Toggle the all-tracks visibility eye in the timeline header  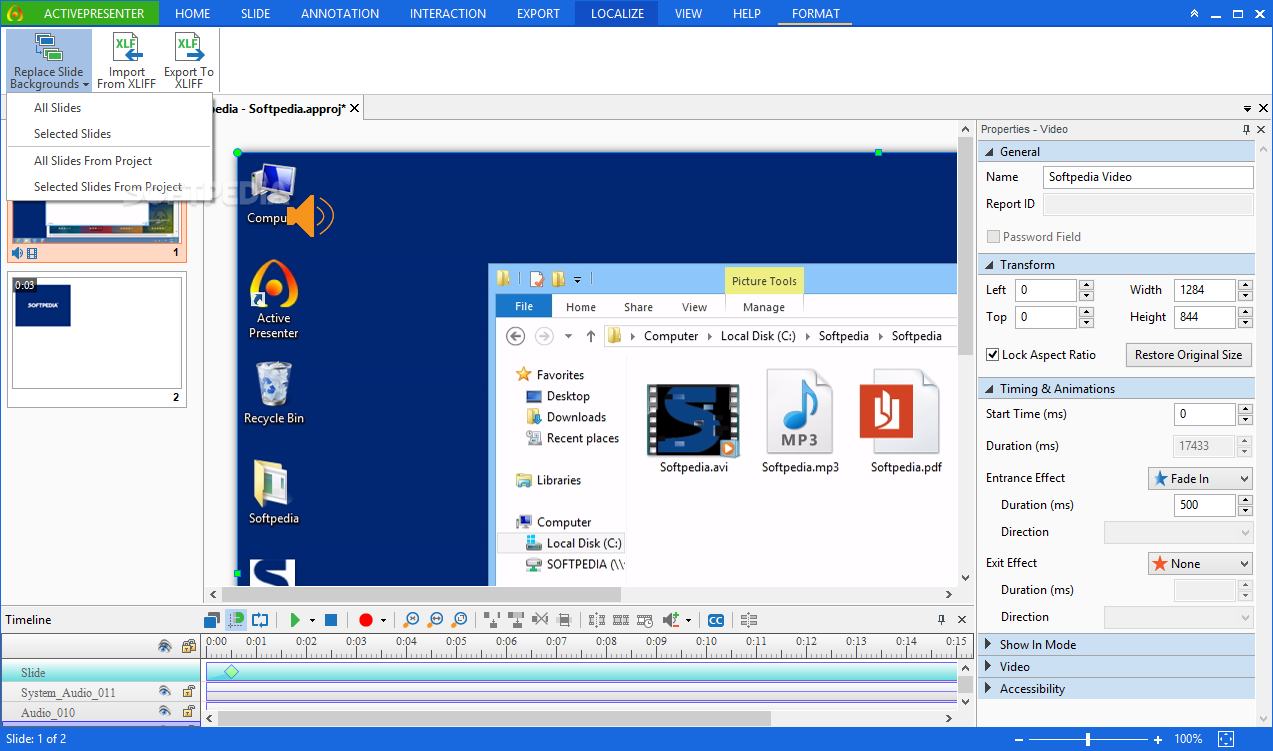pyautogui.click(x=165, y=647)
